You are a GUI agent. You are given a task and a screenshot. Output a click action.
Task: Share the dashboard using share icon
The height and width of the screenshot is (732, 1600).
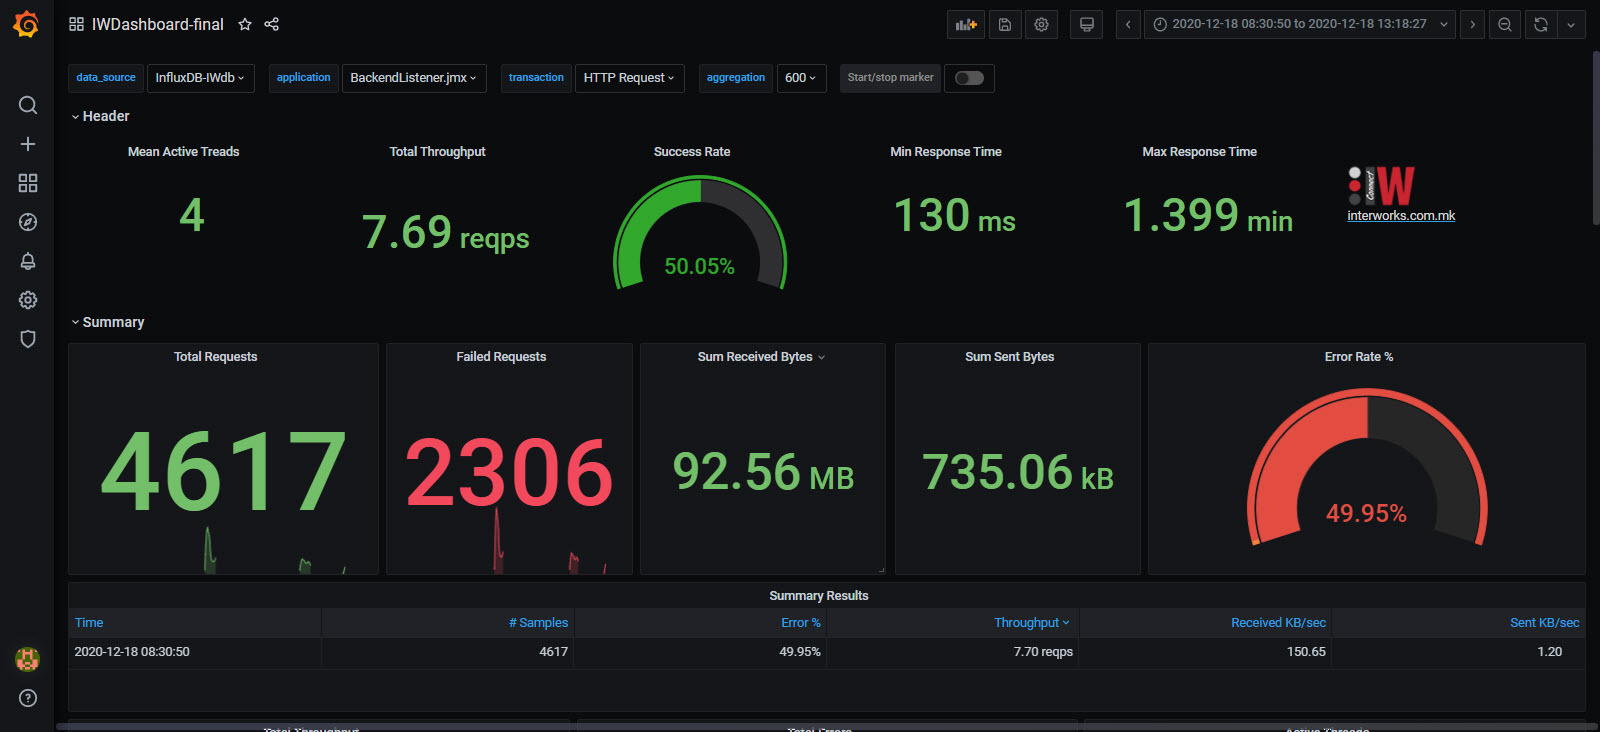(x=272, y=24)
